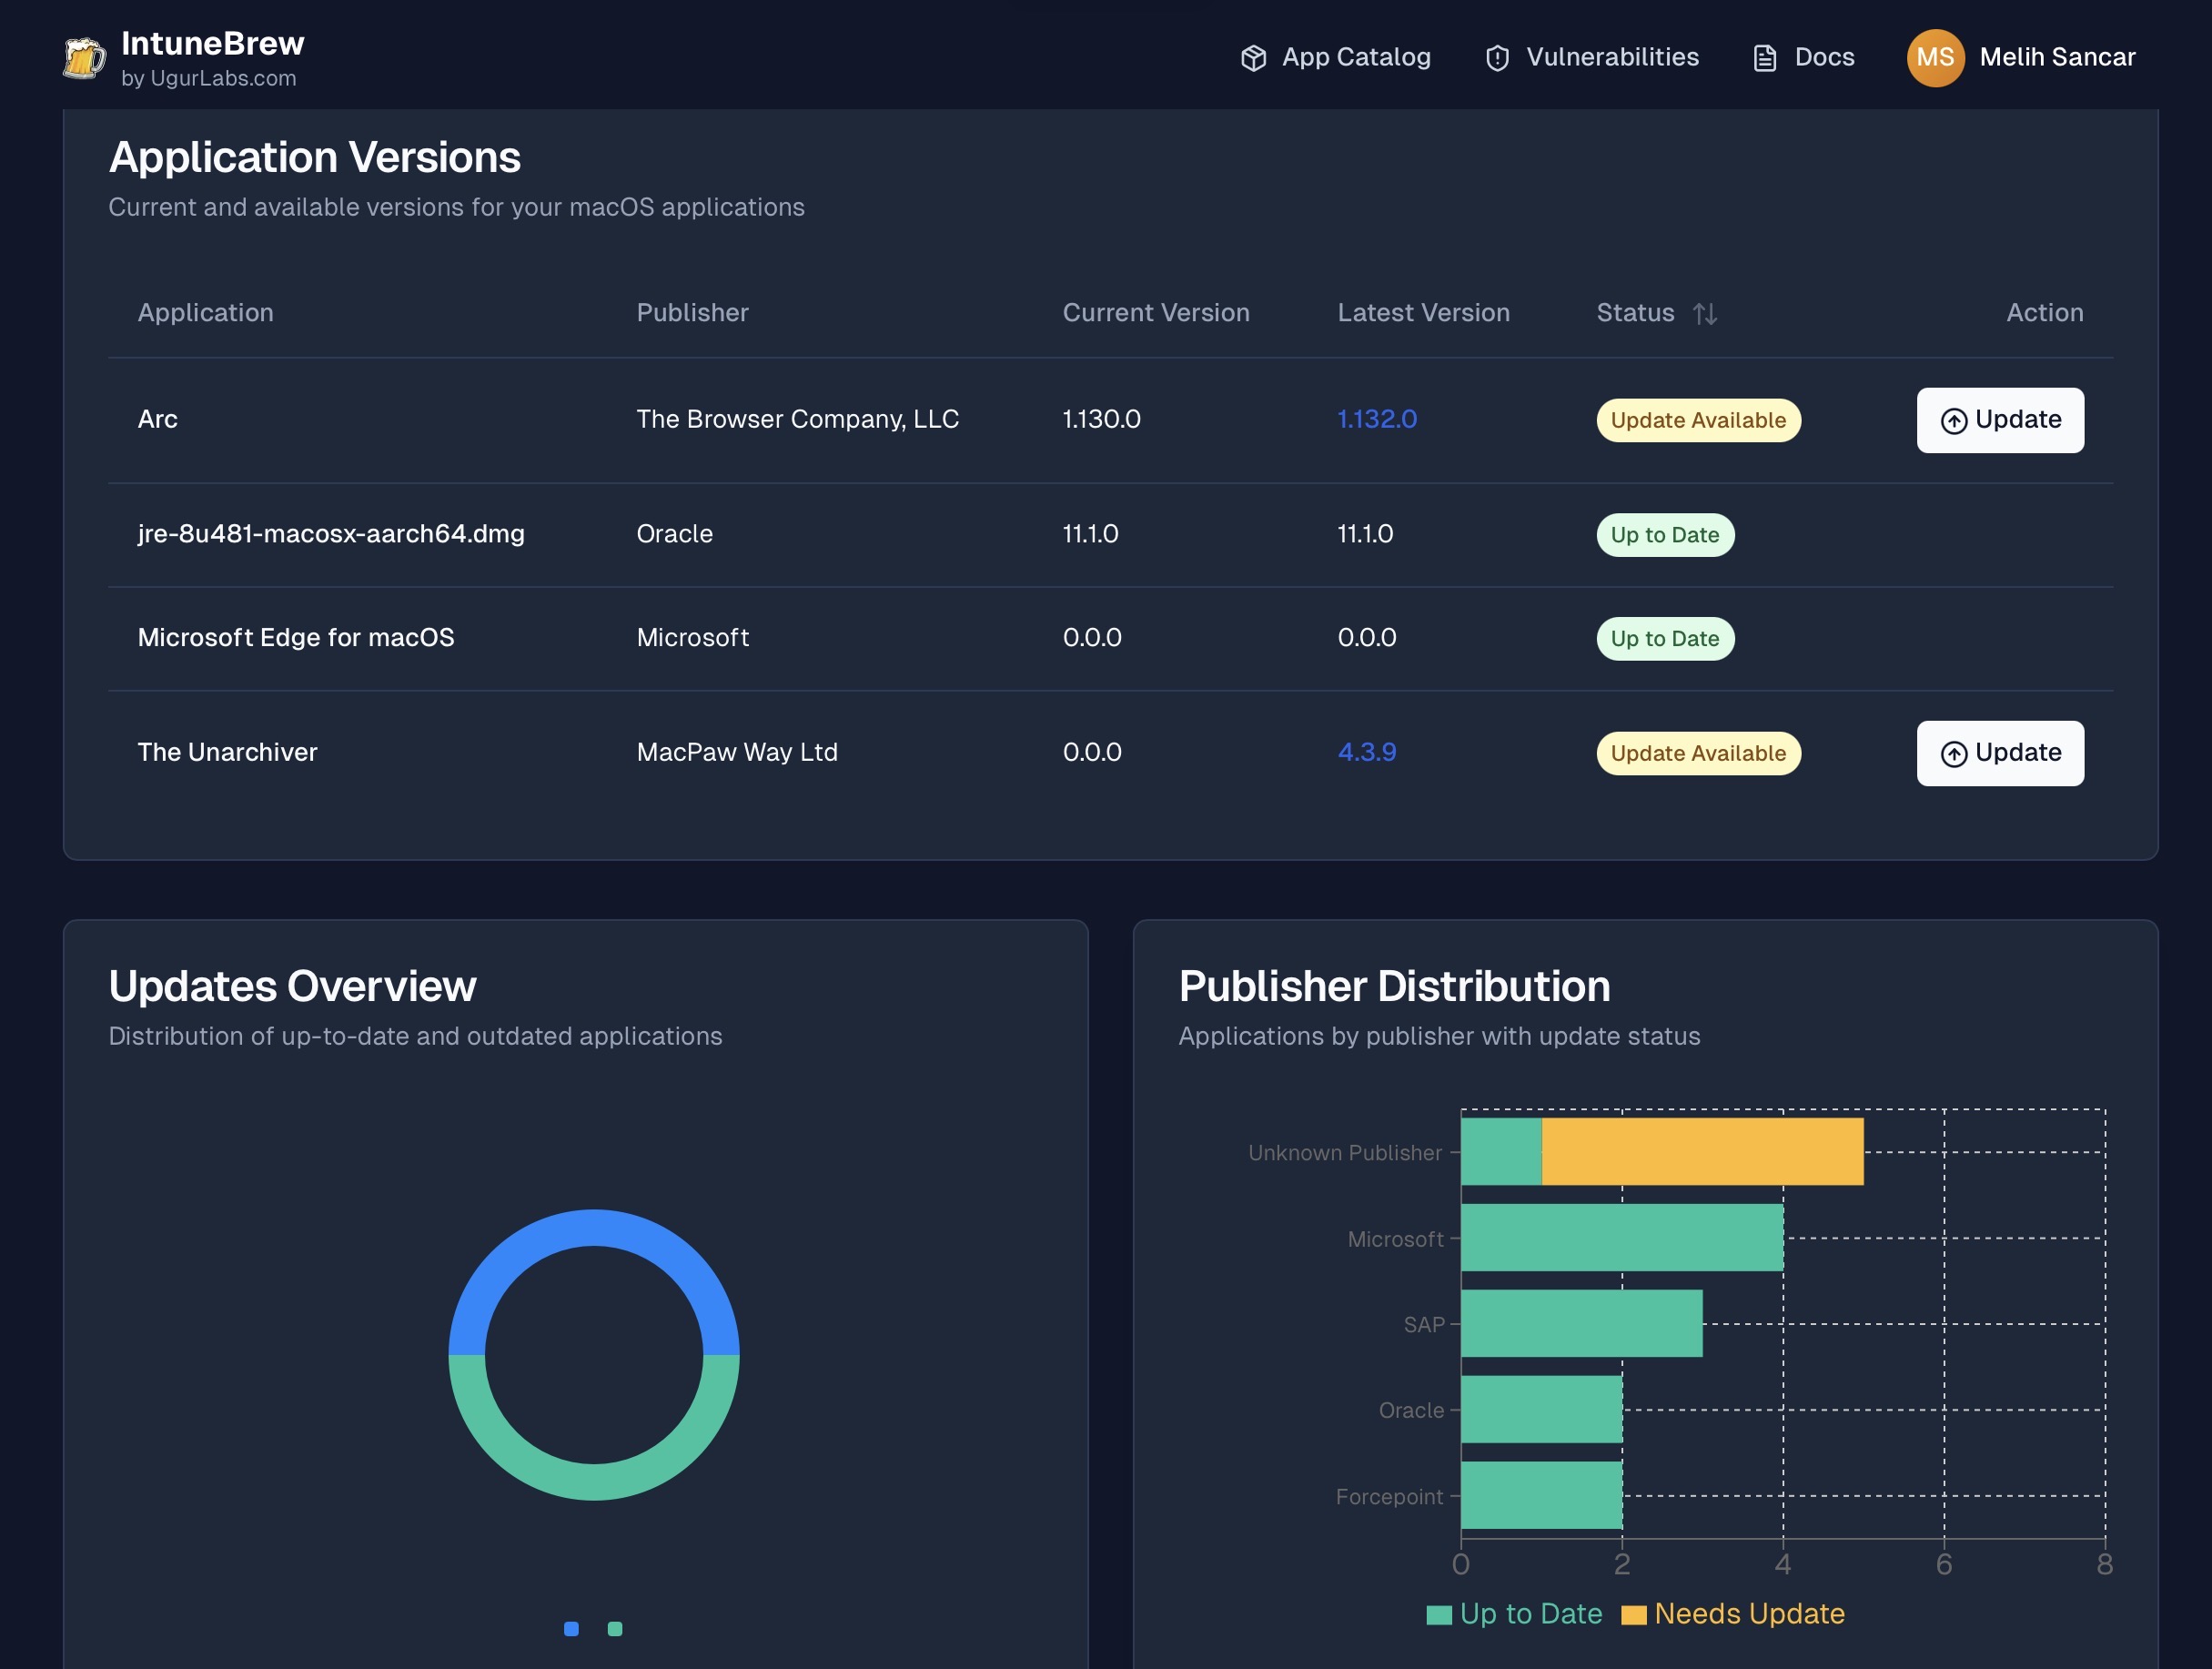Click Unknown Publisher's green Up to Date bar
Image resolution: width=2212 pixels, height=1669 pixels.
coord(1501,1152)
